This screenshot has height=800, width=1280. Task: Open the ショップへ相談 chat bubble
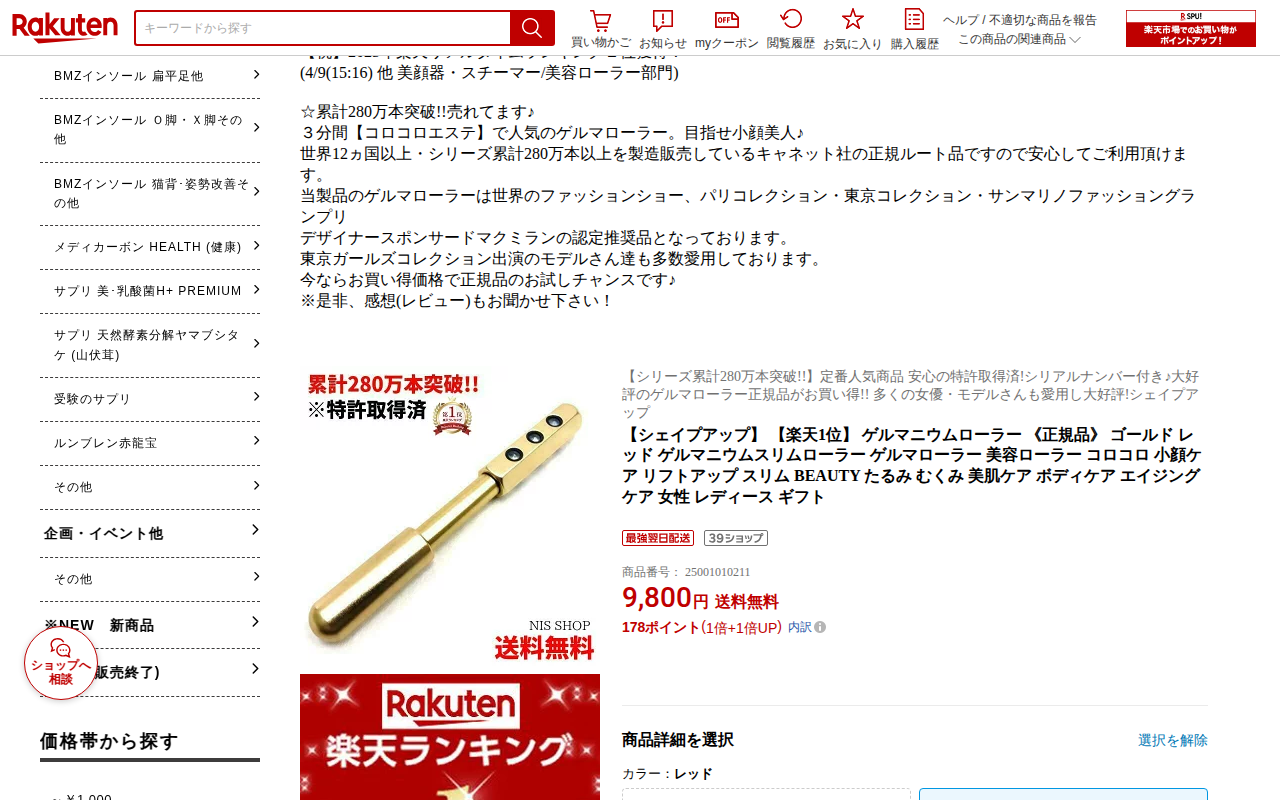pyautogui.click(x=61, y=663)
